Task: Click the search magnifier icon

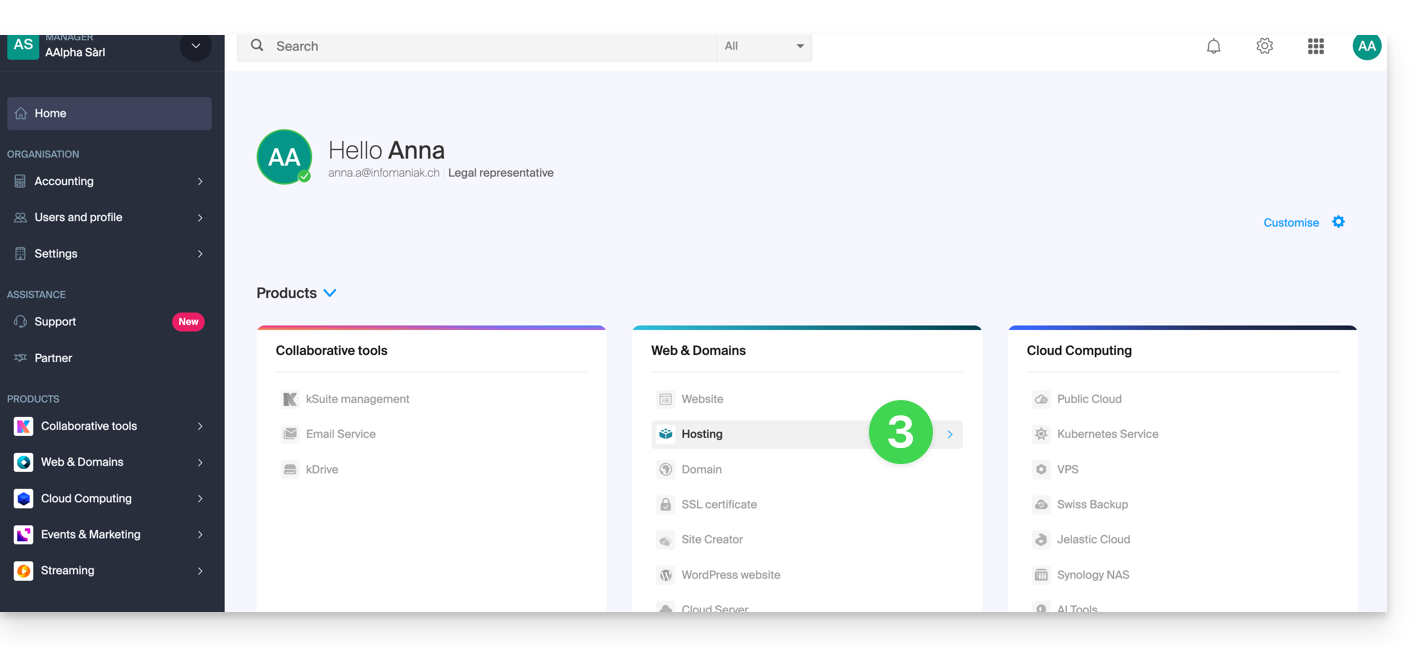Action: coord(257,46)
